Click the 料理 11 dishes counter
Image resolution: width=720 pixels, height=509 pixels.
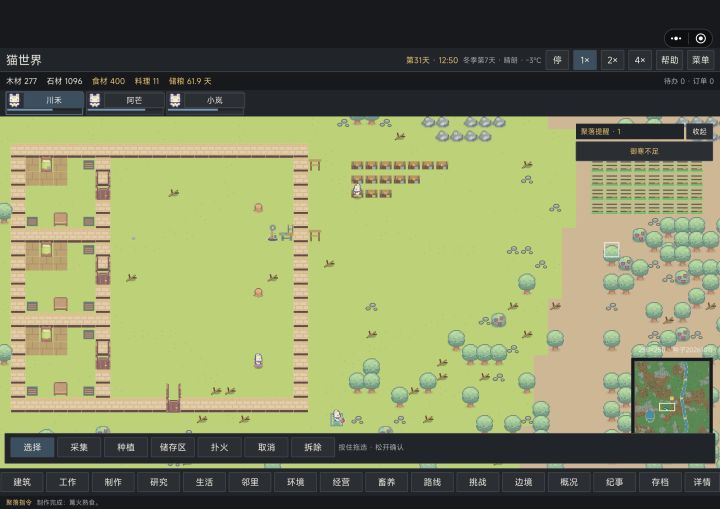[x=146, y=81]
